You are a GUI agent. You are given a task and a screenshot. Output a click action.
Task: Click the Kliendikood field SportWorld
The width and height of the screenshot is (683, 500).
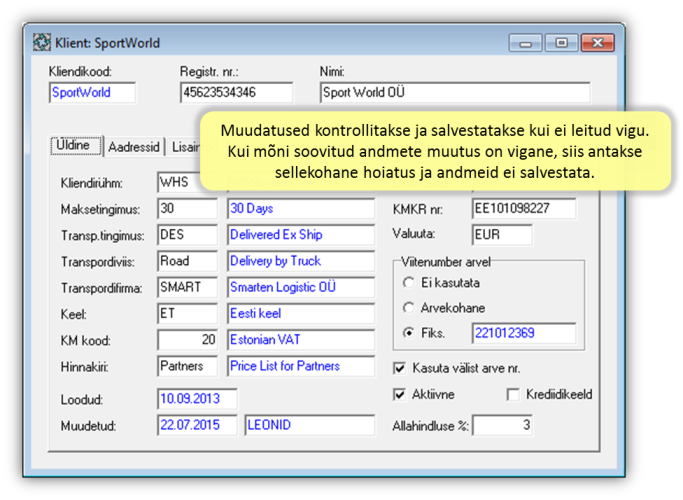tap(92, 93)
